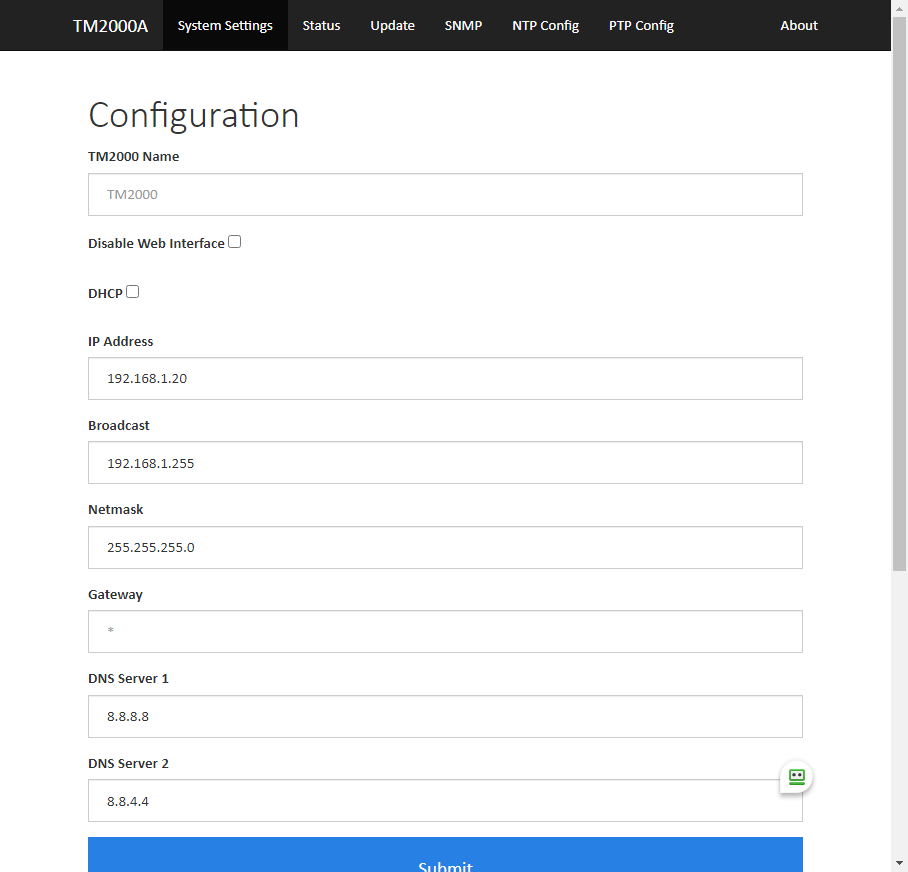Toggle the Disable Web Interface checkbox
The height and width of the screenshot is (872, 908).
point(235,242)
